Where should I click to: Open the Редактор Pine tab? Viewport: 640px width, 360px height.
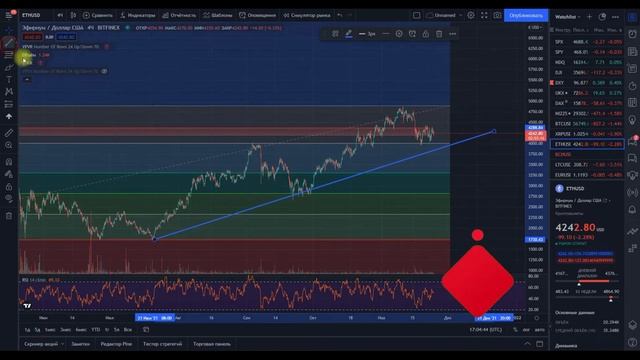click(x=116, y=344)
